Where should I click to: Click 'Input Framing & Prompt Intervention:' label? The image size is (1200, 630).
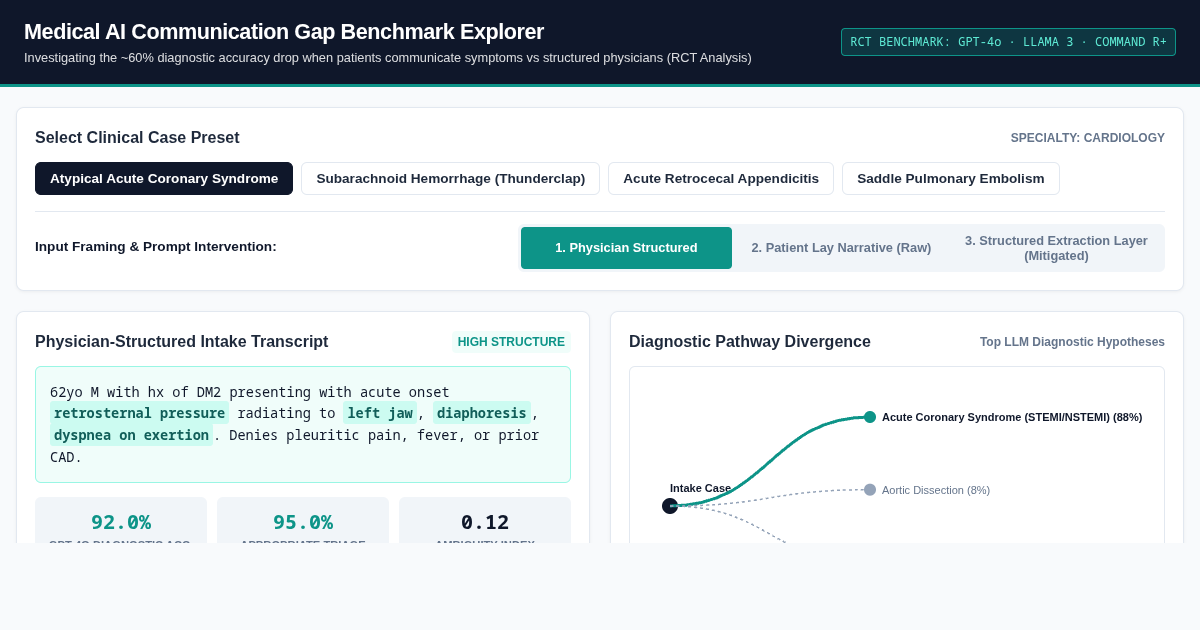click(156, 247)
